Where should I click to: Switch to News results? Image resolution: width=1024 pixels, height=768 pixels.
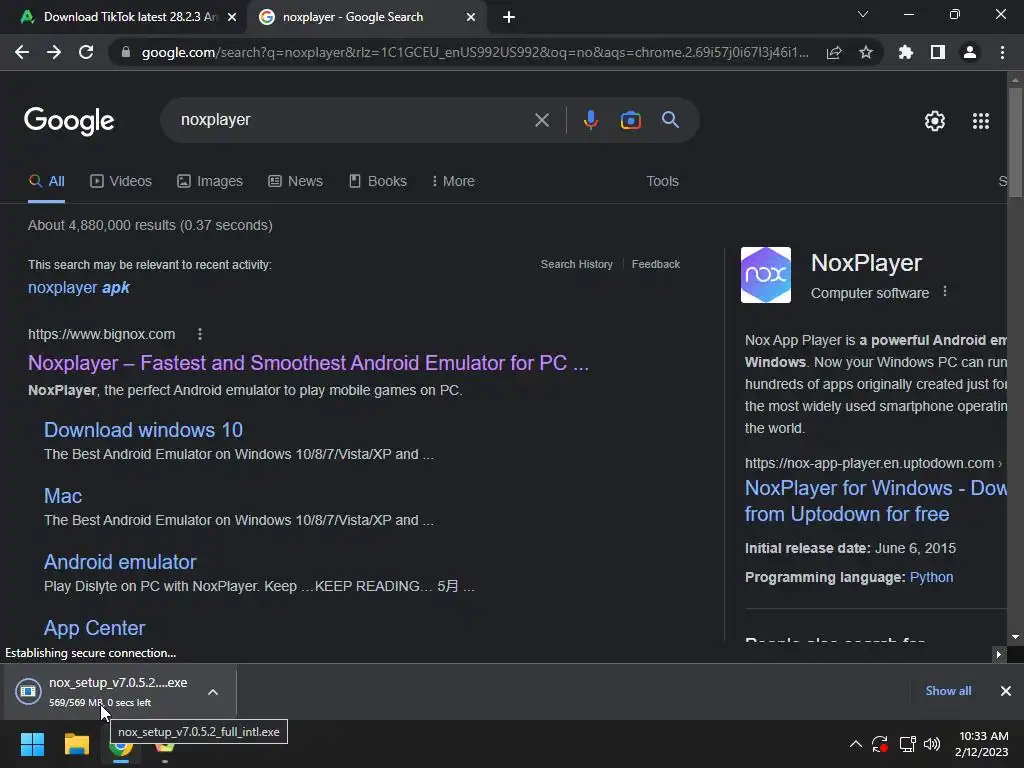295,181
